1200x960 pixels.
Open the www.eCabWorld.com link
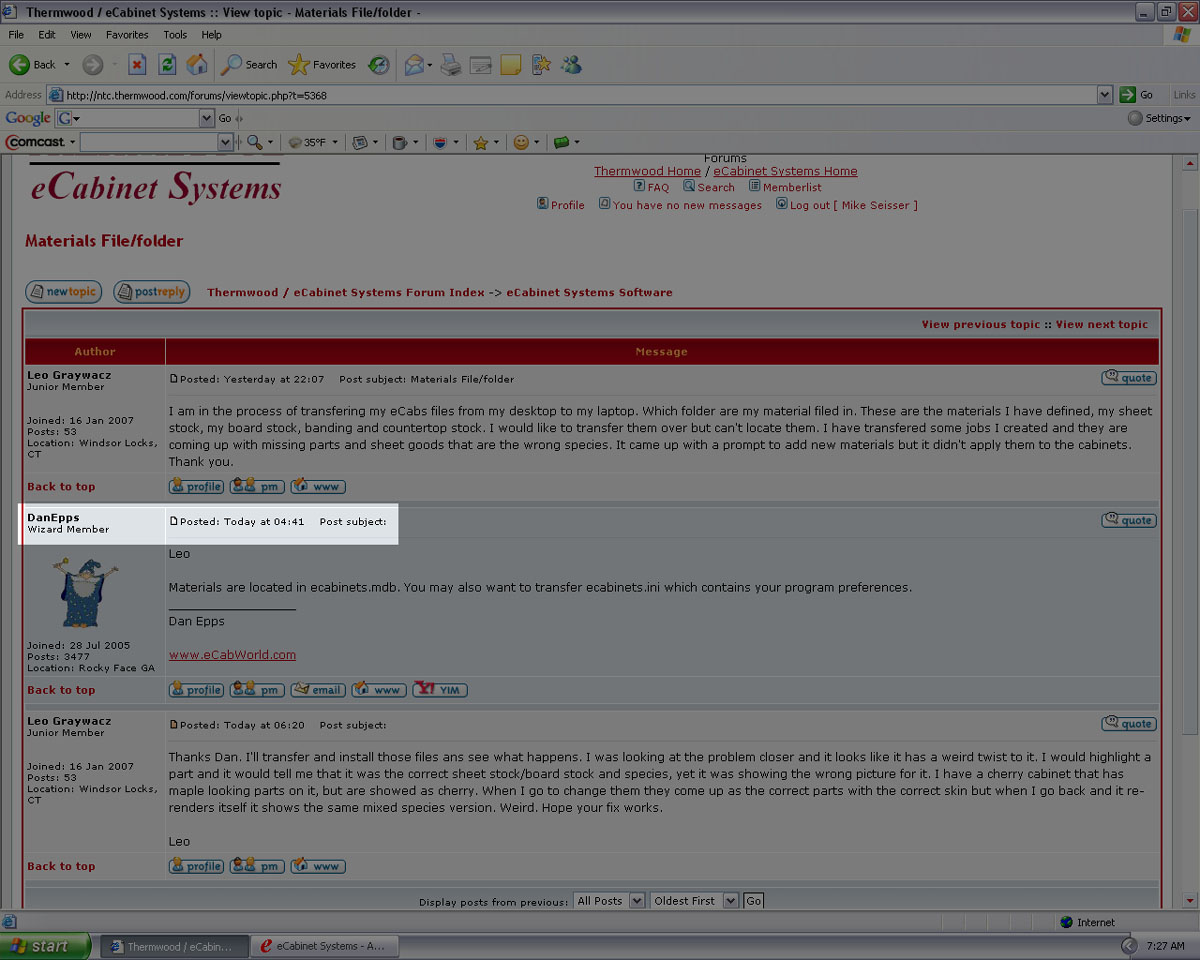pyautogui.click(x=232, y=655)
